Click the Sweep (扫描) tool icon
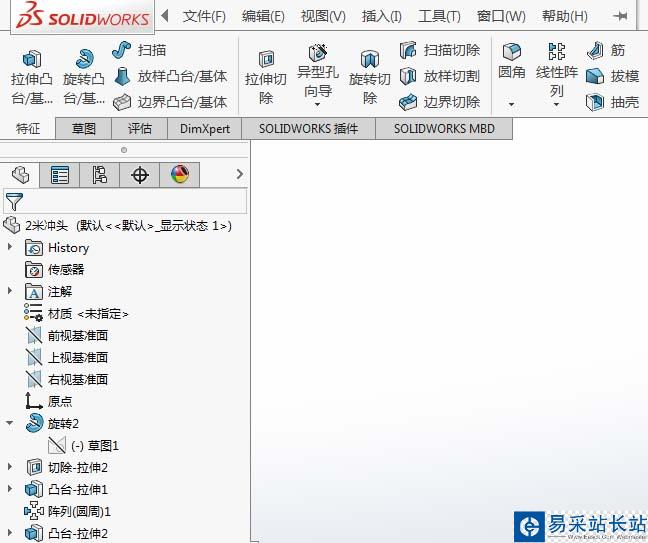The image size is (648, 543). [x=122, y=50]
